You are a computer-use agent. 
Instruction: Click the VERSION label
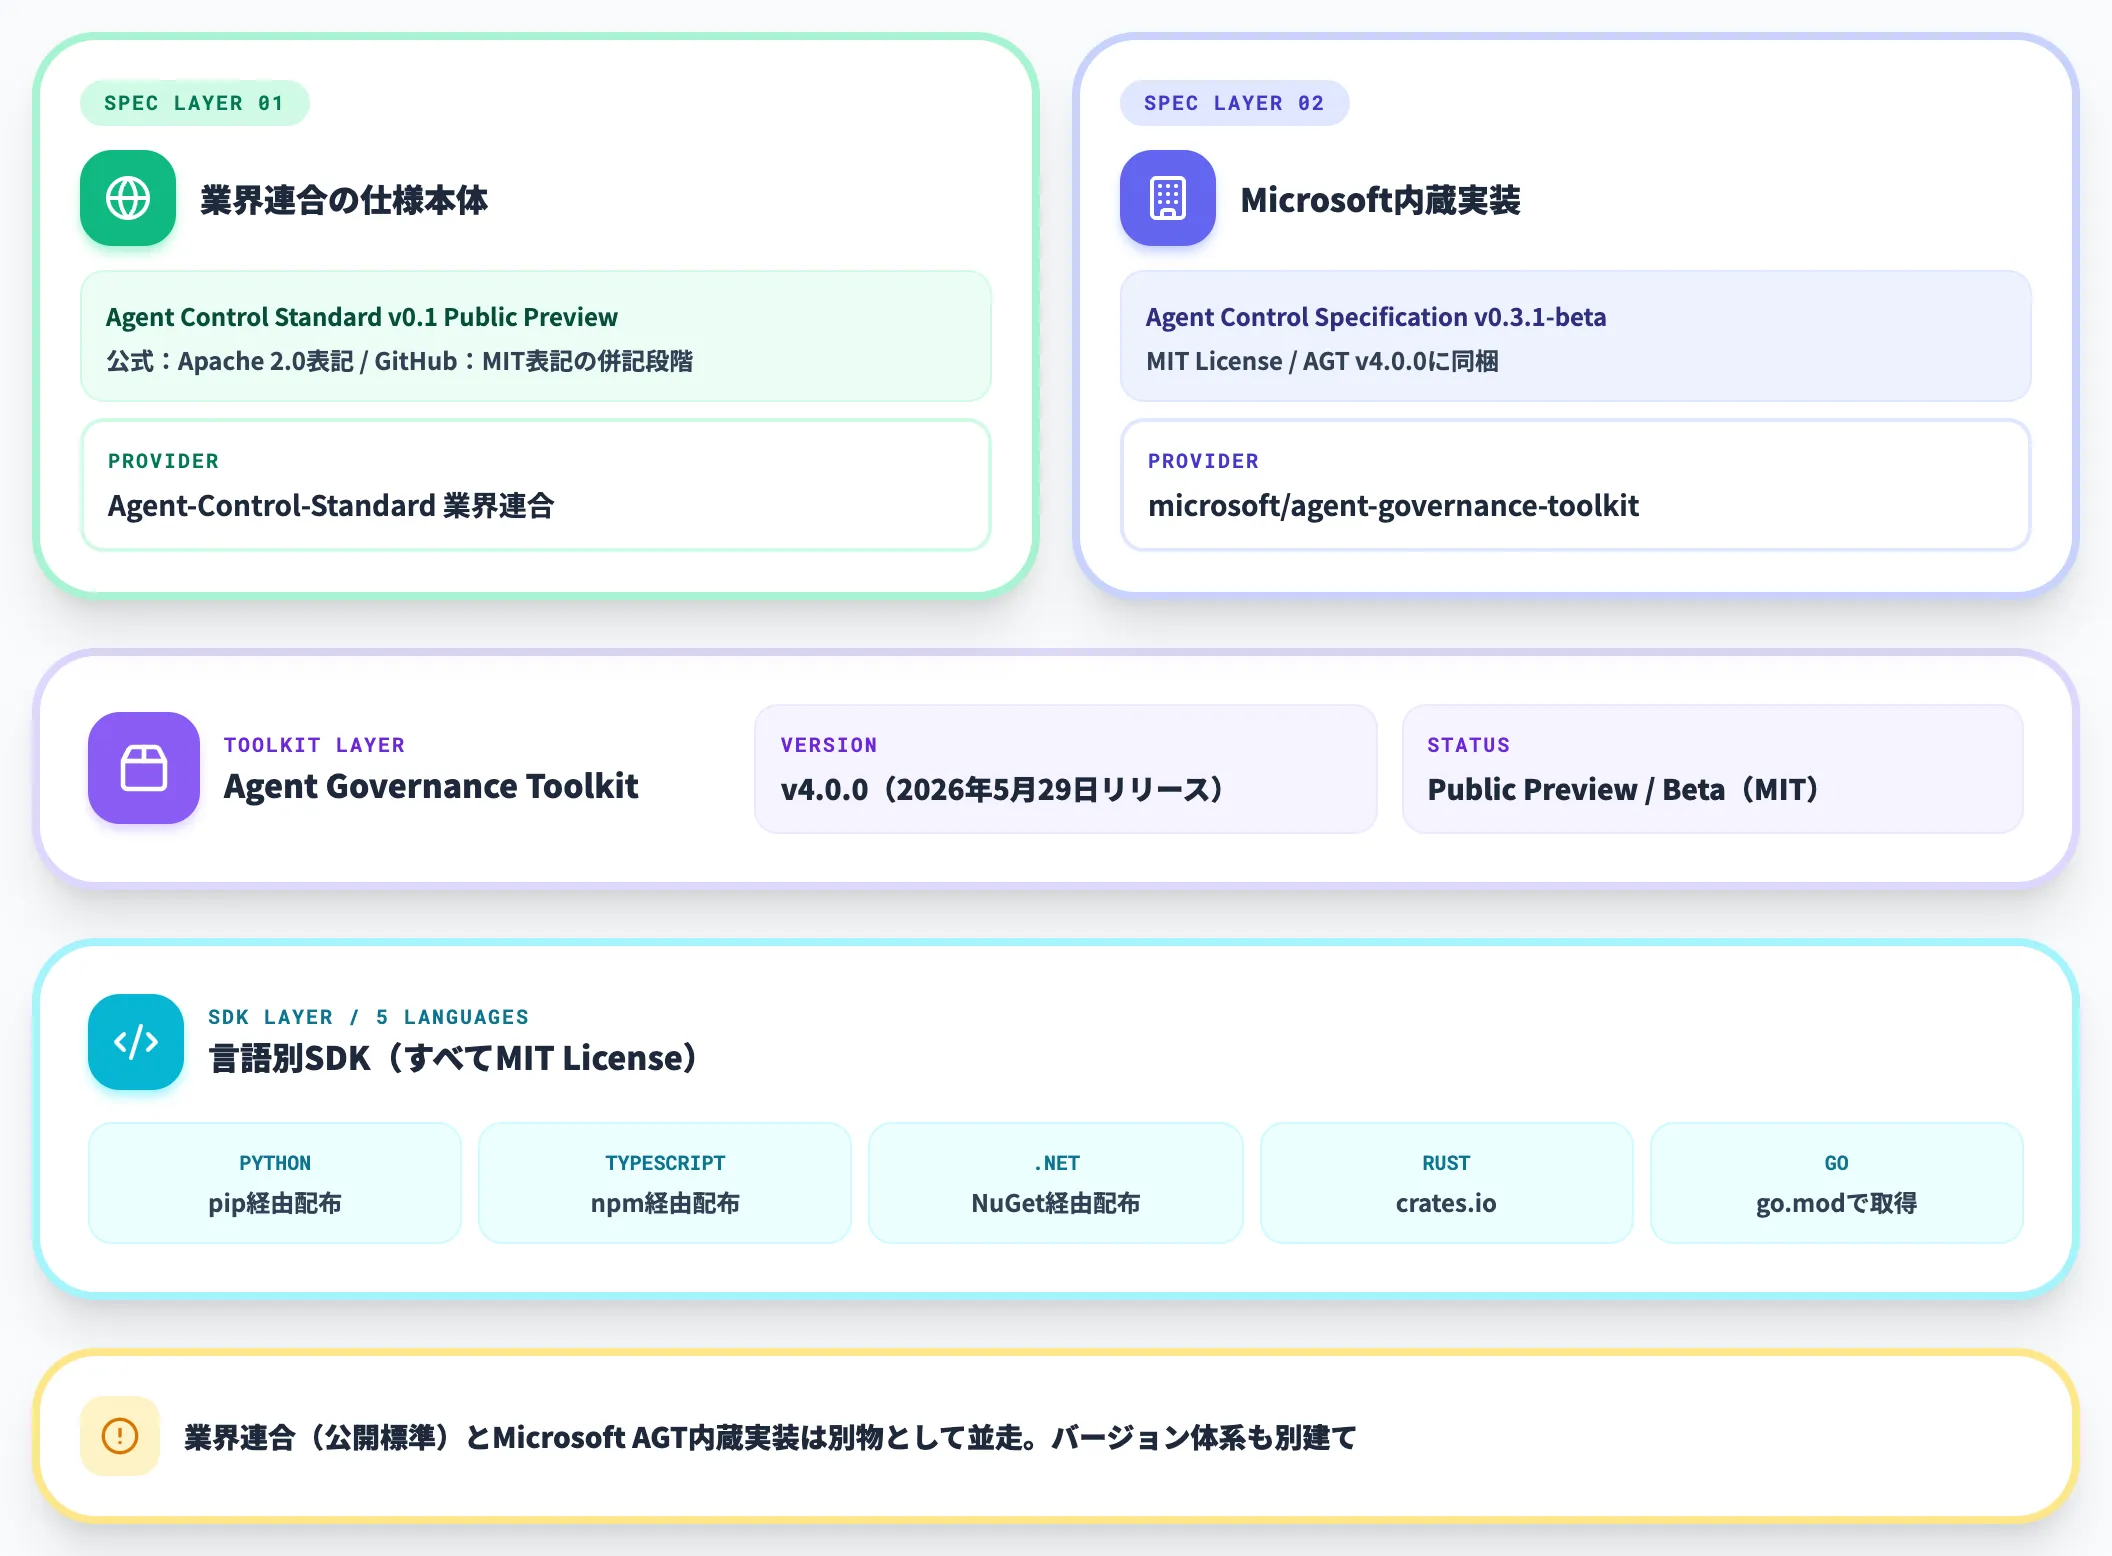(x=829, y=745)
